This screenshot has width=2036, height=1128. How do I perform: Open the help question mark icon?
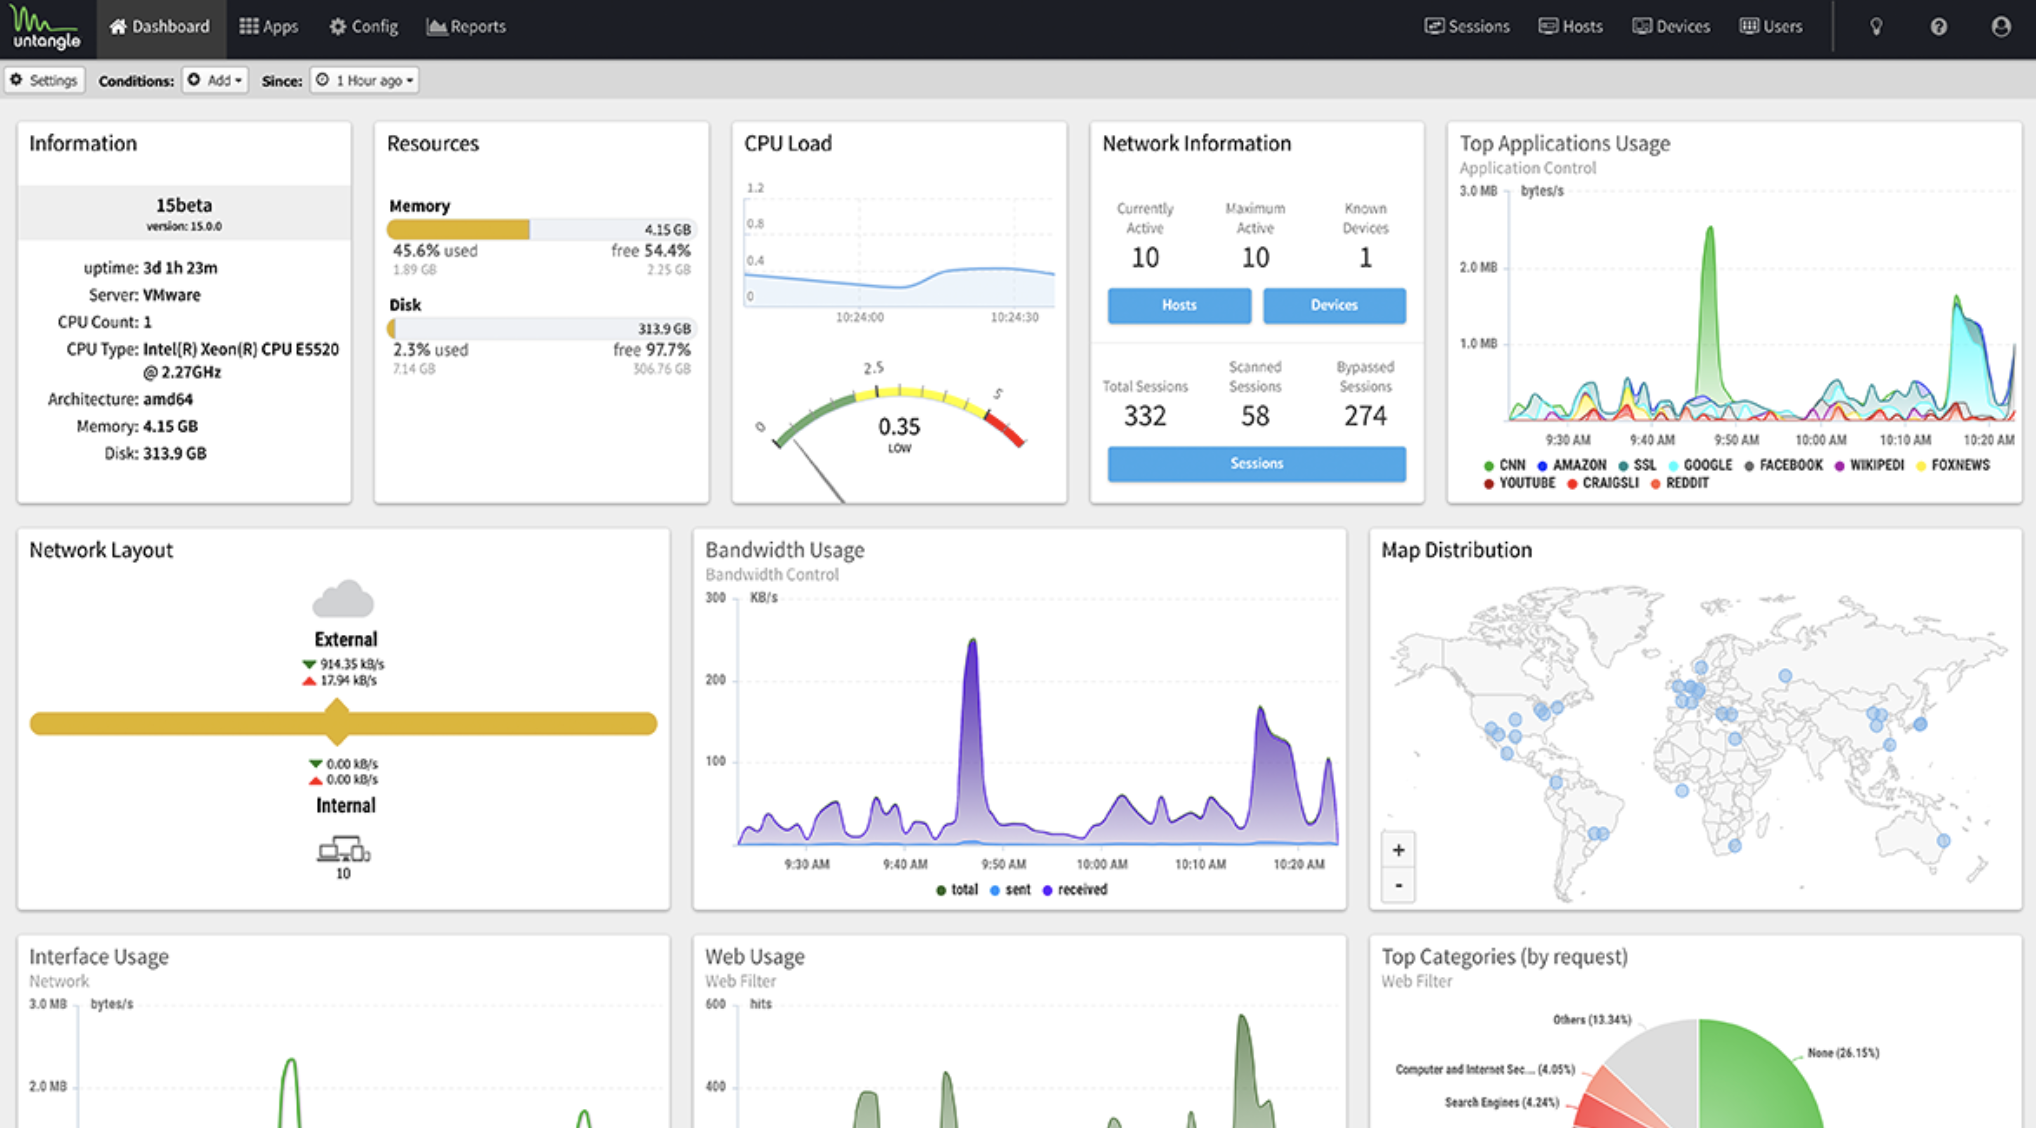point(1938,27)
